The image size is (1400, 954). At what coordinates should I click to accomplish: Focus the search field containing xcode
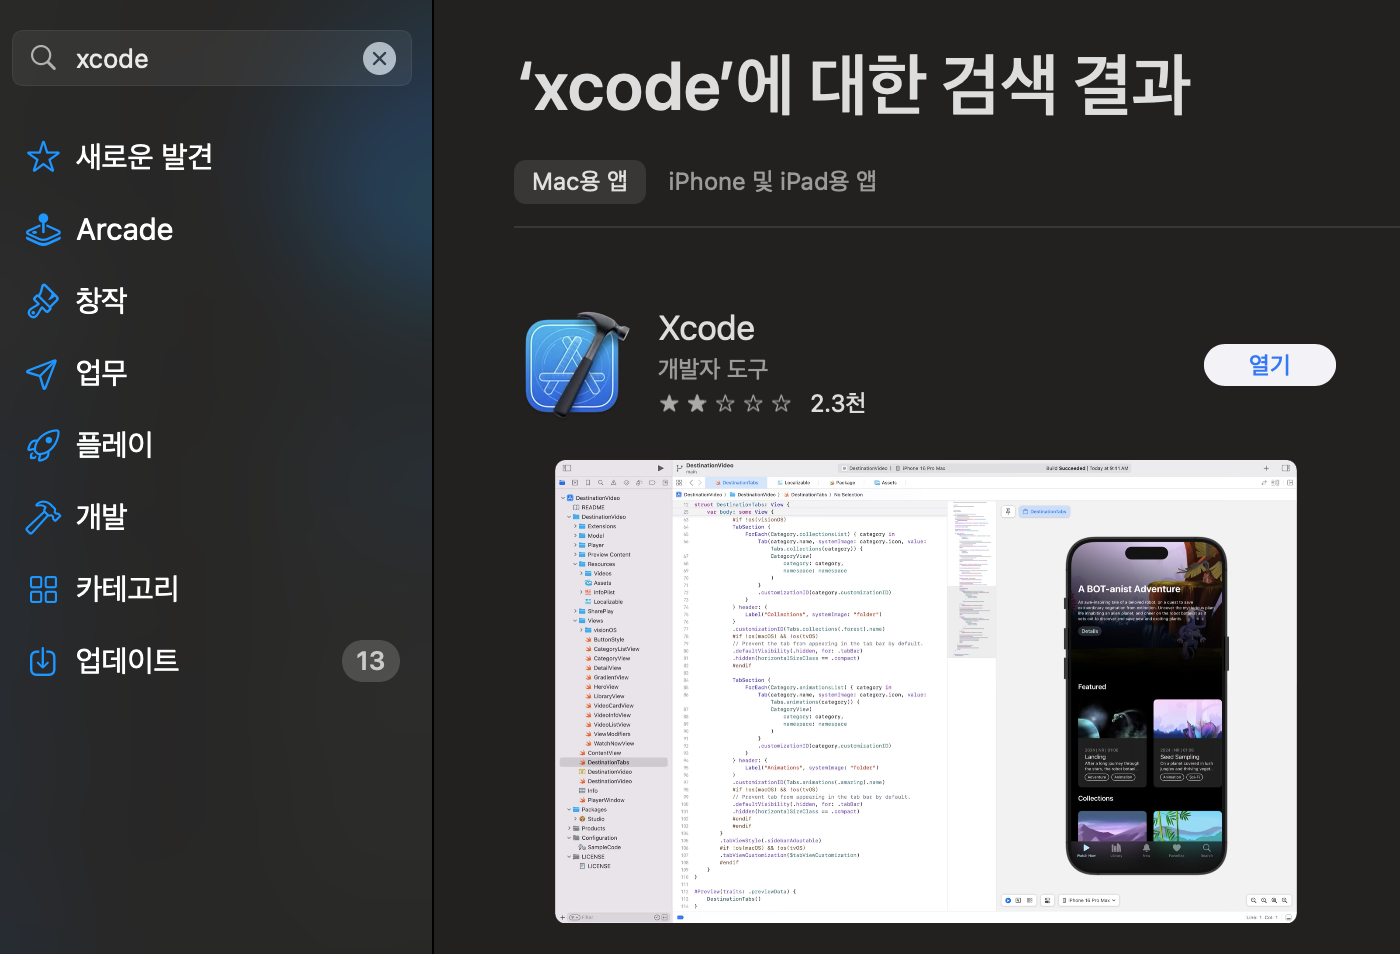[212, 58]
